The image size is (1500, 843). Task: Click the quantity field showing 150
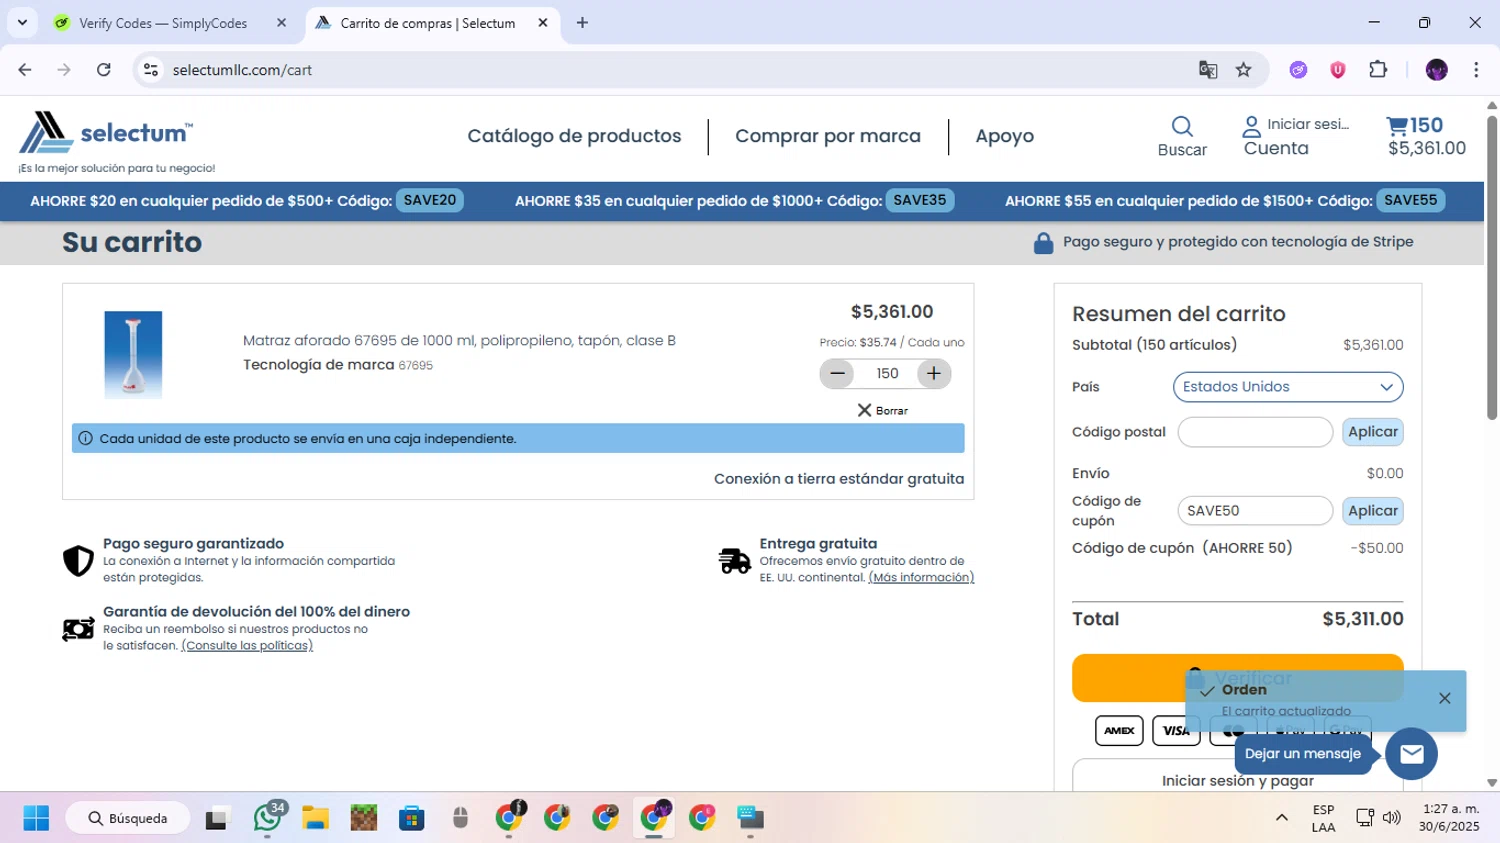887,373
